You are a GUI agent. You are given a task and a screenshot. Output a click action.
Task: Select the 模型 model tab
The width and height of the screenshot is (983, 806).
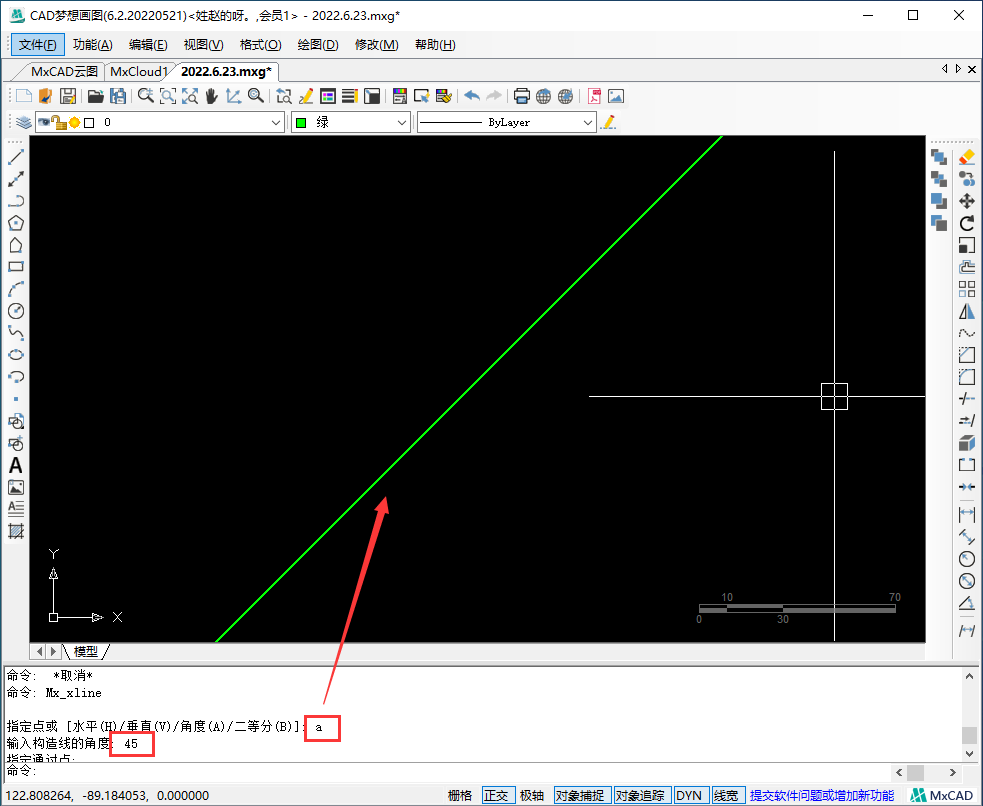(x=86, y=651)
